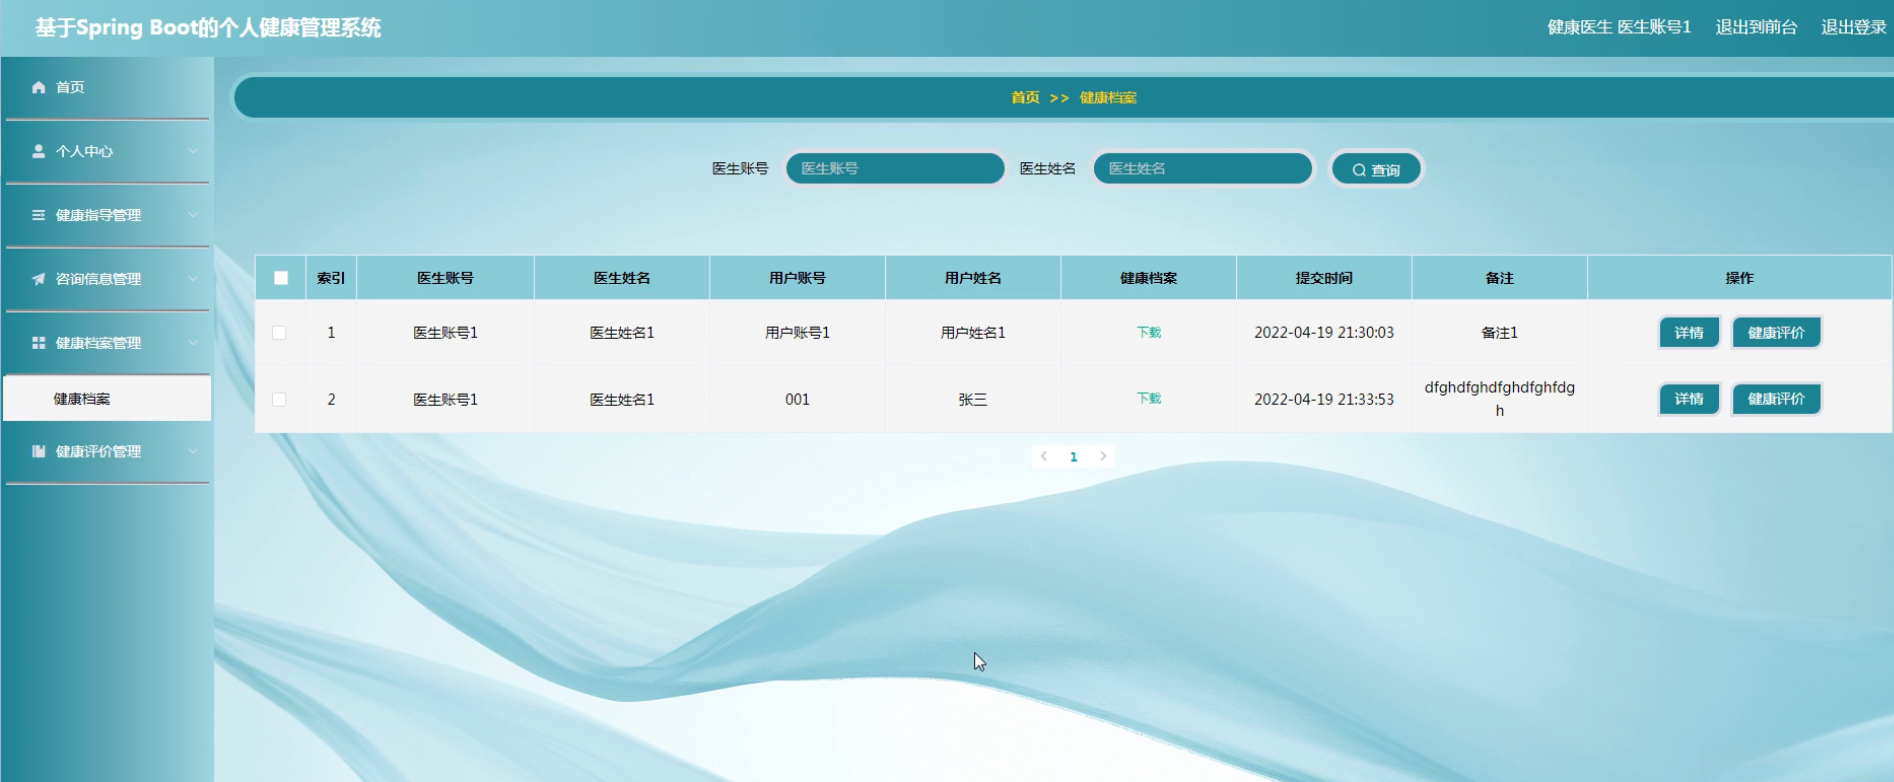The height and width of the screenshot is (782, 1894).
Task: Open the 首页 sidebar menu item
Action: pos(107,87)
